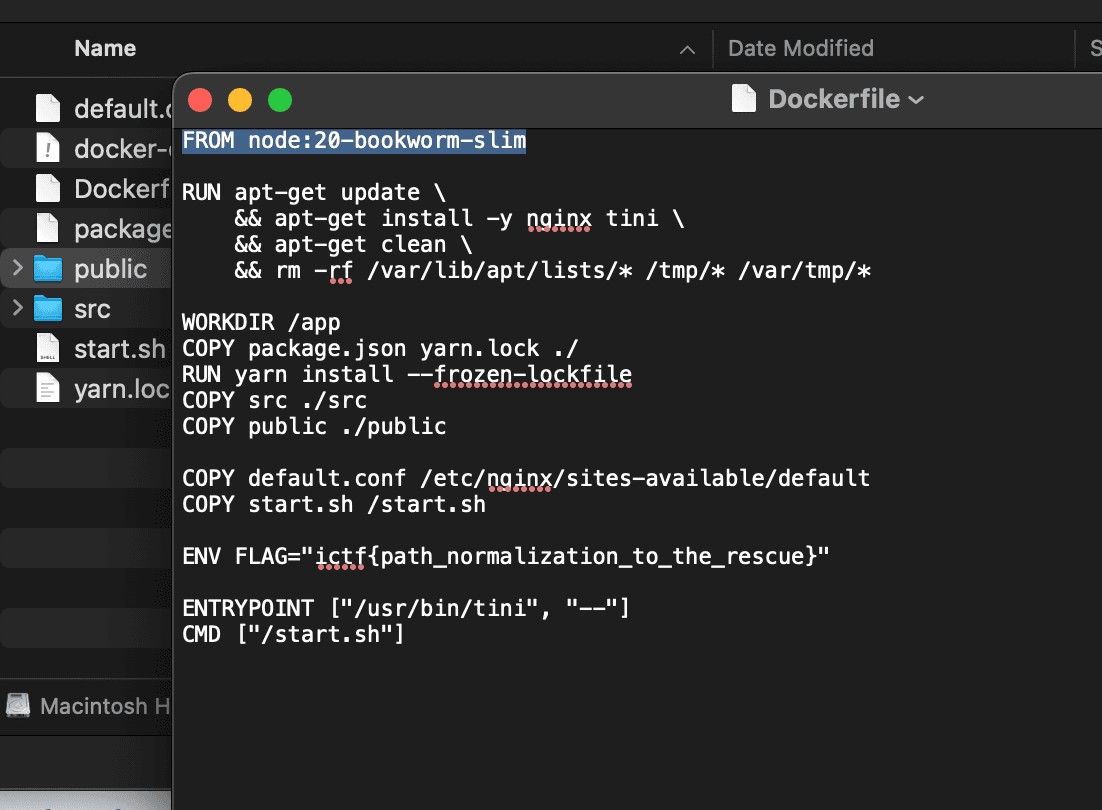
Task: Sort files by Date Modified column header
Action: pos(800,48)
